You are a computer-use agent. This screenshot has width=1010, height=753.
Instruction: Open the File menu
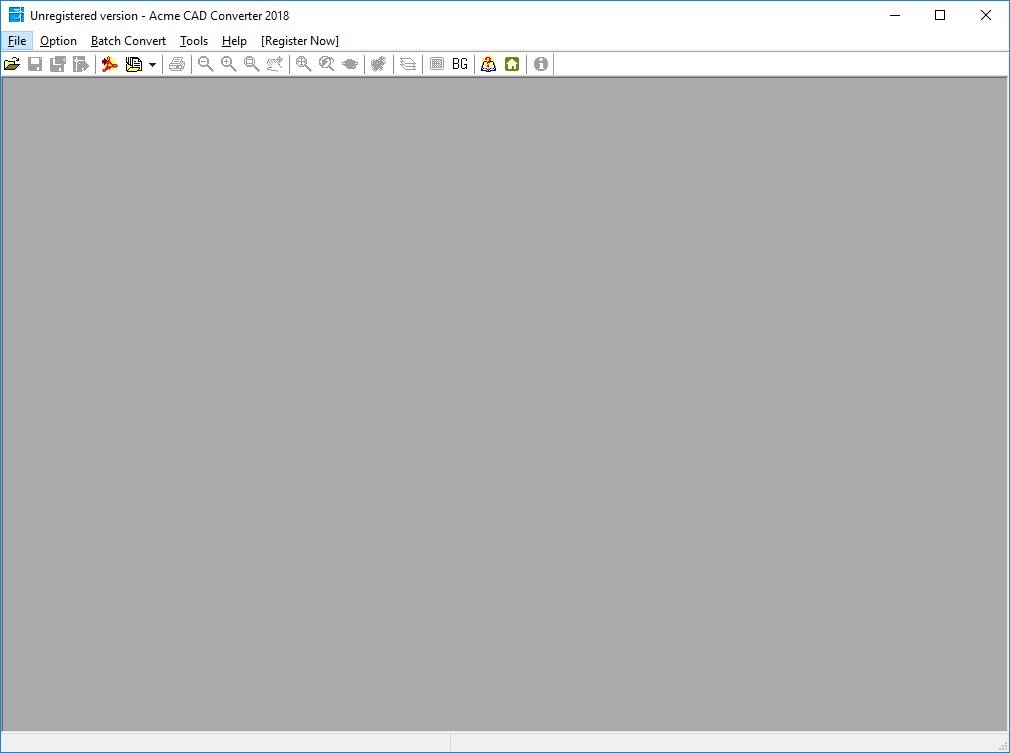pos(17,41)
